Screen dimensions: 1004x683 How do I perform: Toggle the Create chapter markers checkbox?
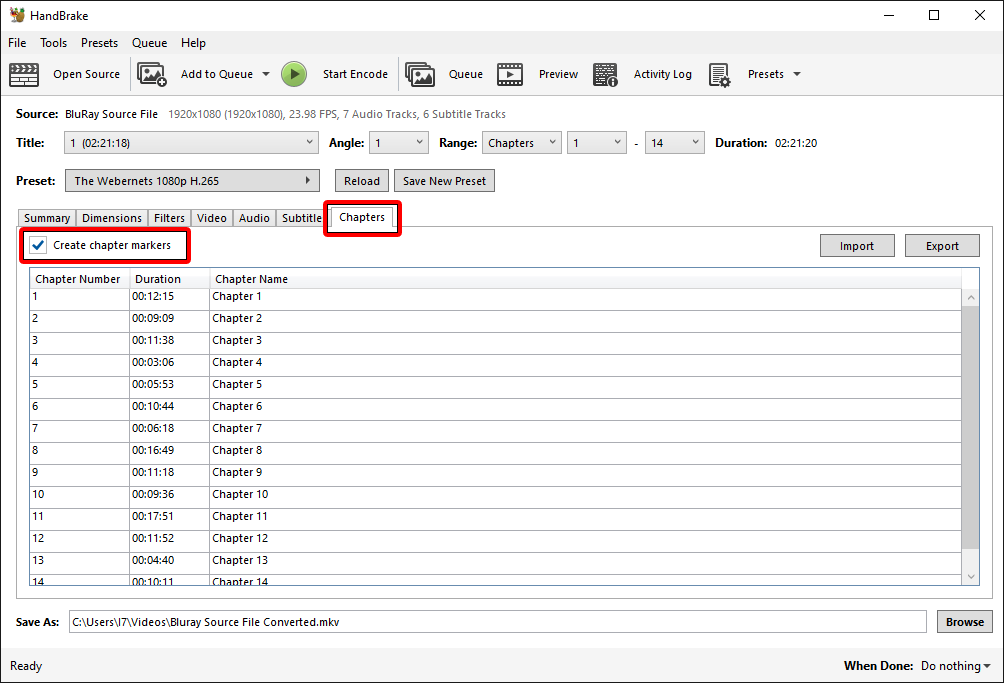(x=38, y=245)
